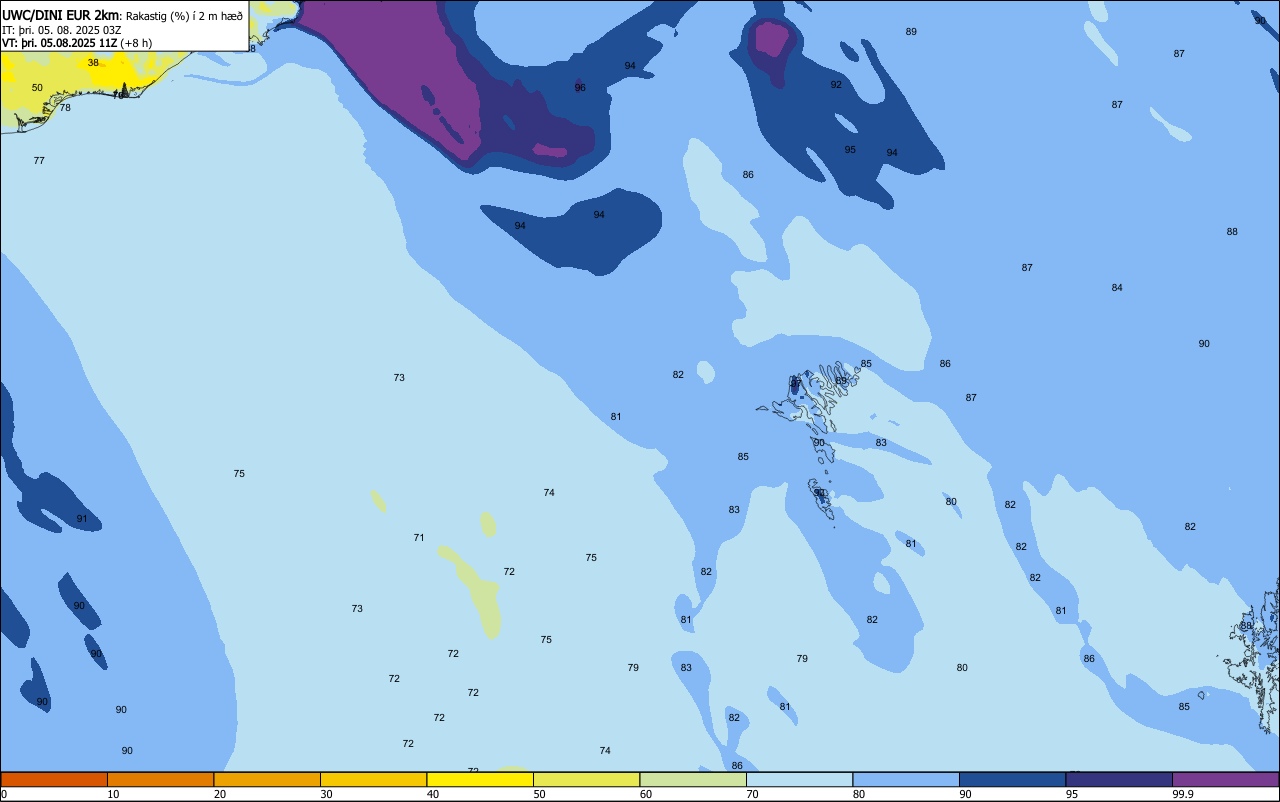The width and height of the screenshot is (1280, 802).
Task: Click the 'Rakastig (%) í 2 m hæð' label
Action: [184, 16]
